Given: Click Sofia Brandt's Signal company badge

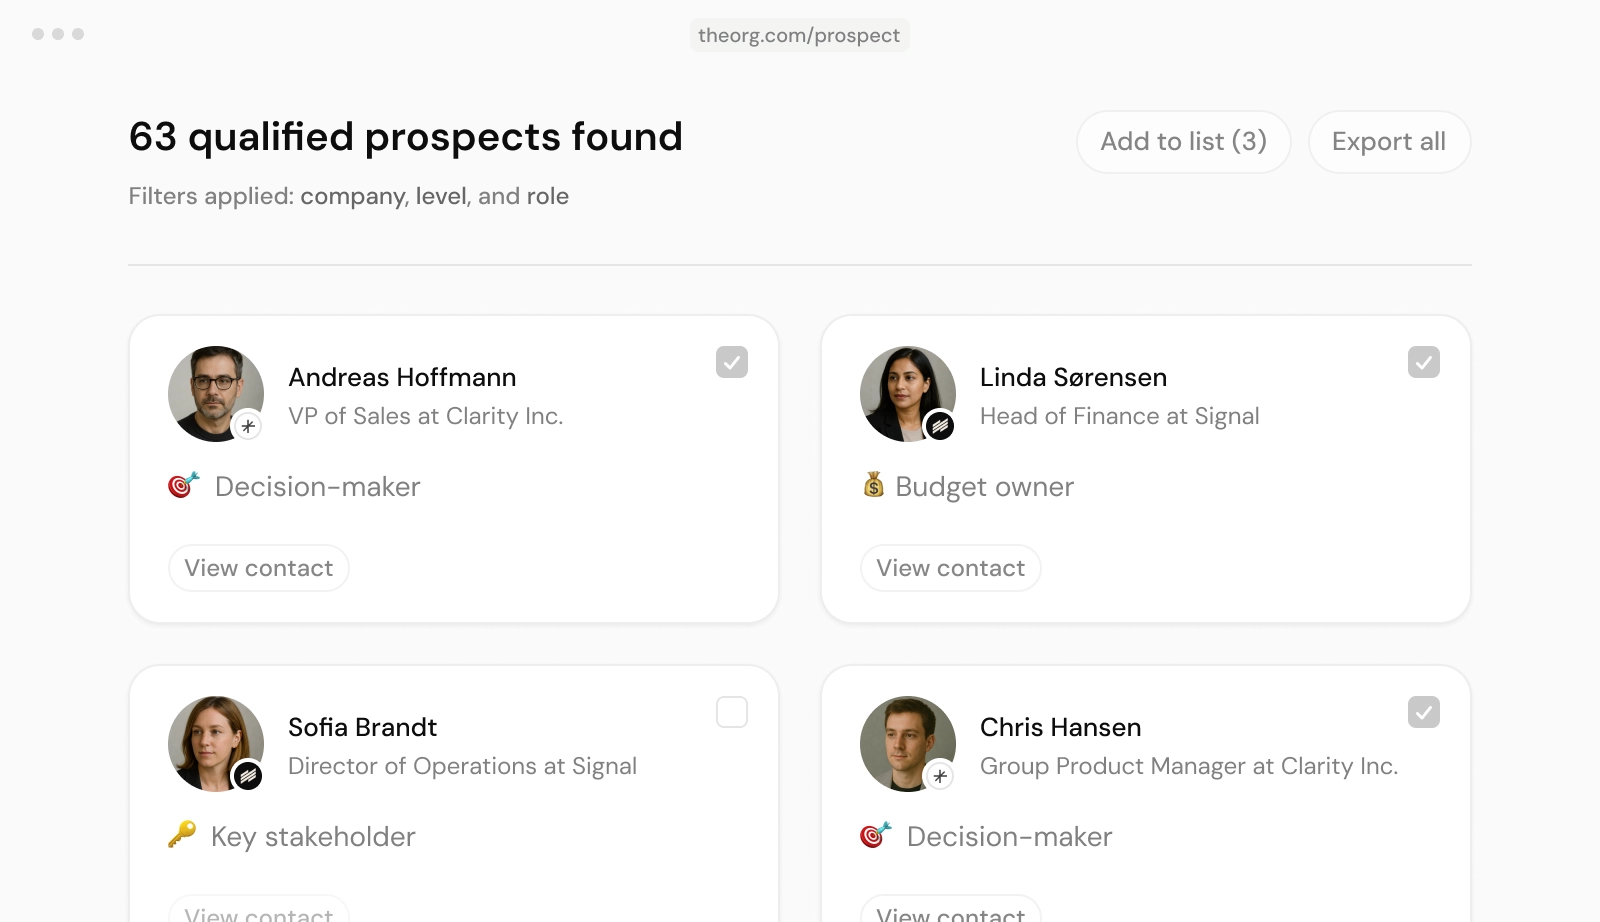Looking at the screenshot, I should tap(248, 776).
